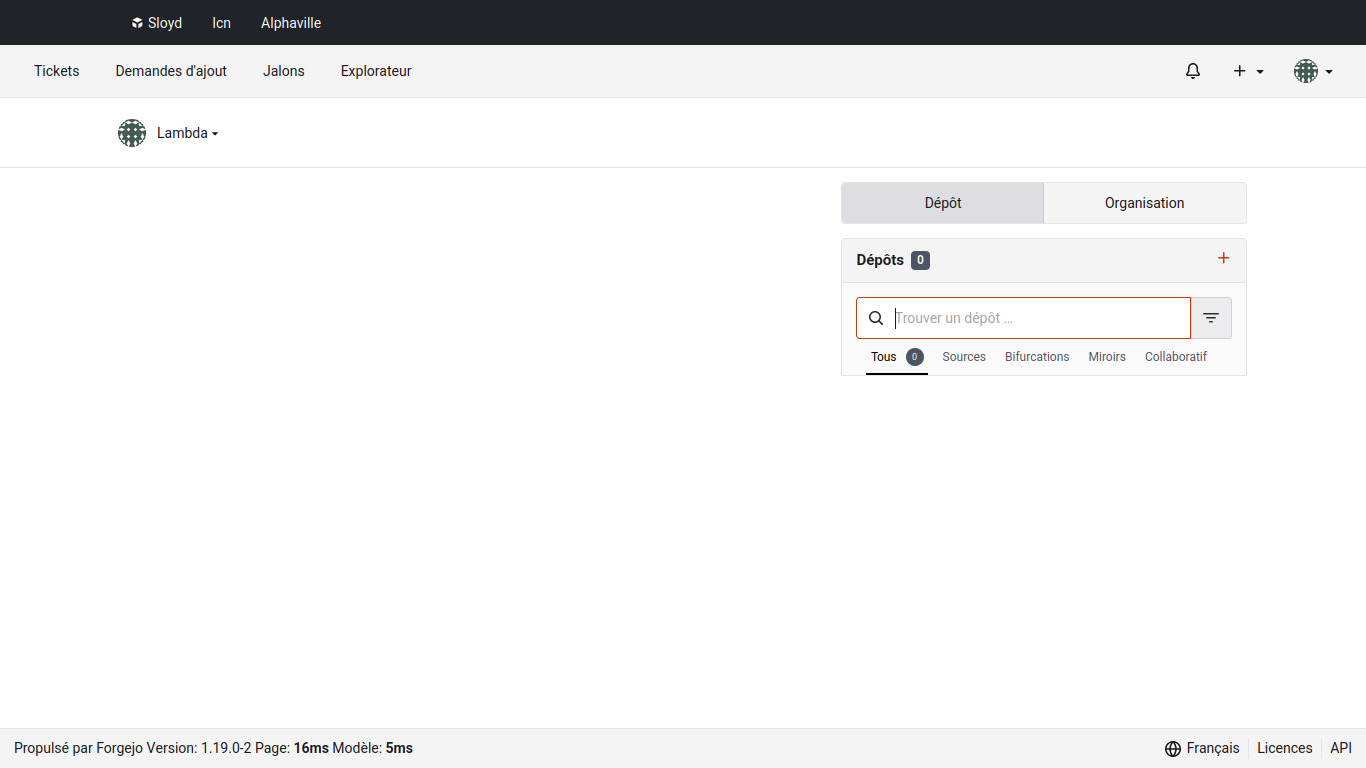Image resolution: width=1366 pixels, height=768 pixels.
Task: Open the Alphaville link in top bar
Action: [291, 23]
